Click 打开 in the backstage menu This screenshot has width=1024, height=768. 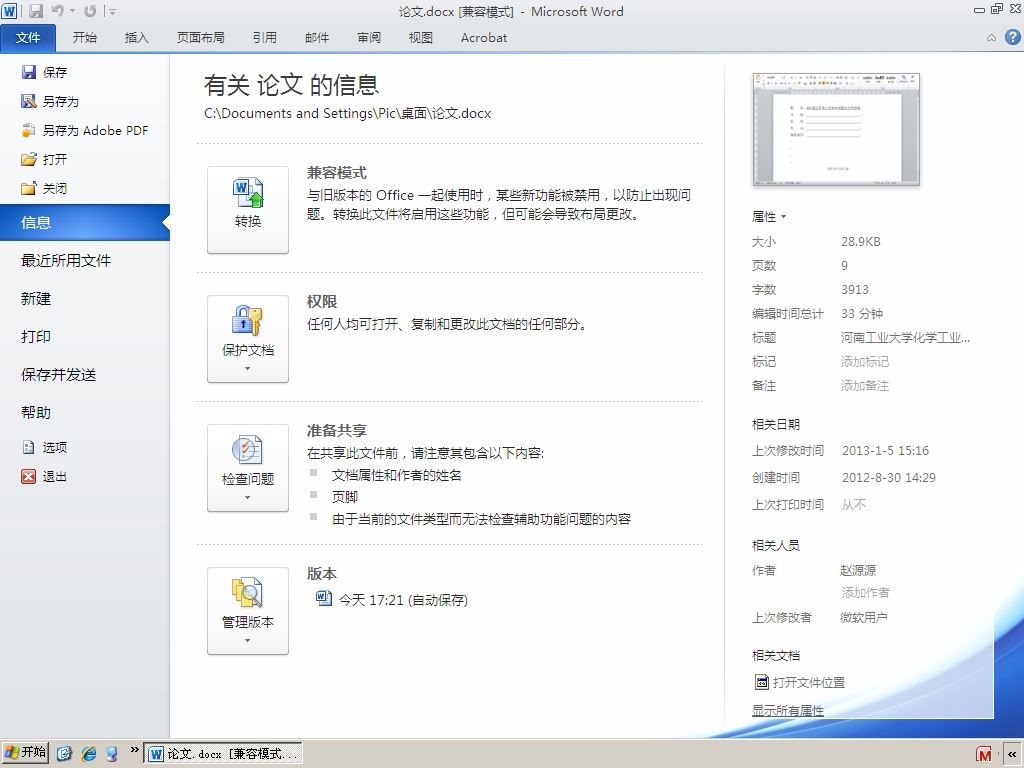click(44, 159)
